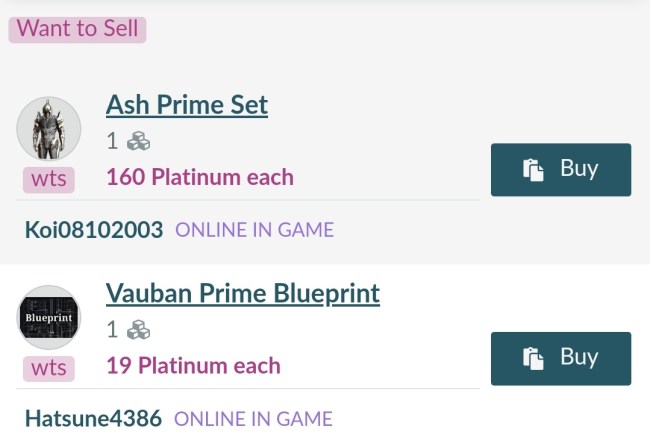Click the quantity number 1 under Ash Prime Set

(112, 141)
